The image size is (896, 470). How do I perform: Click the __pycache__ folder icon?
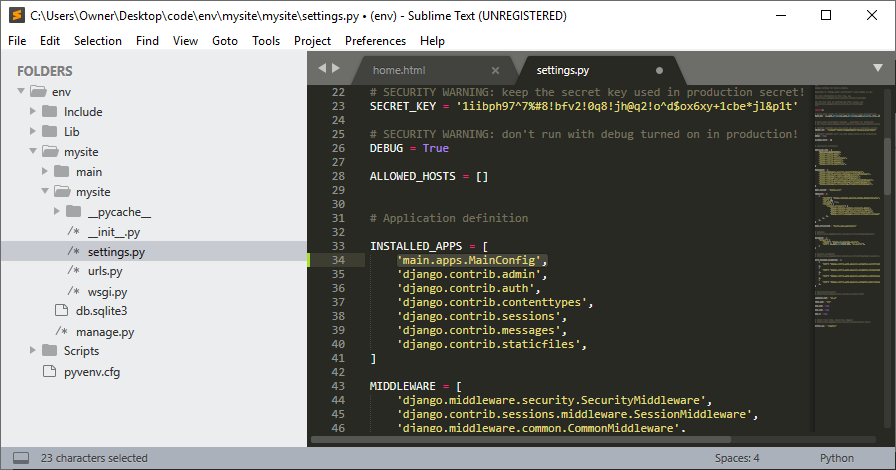click(74, 212)
